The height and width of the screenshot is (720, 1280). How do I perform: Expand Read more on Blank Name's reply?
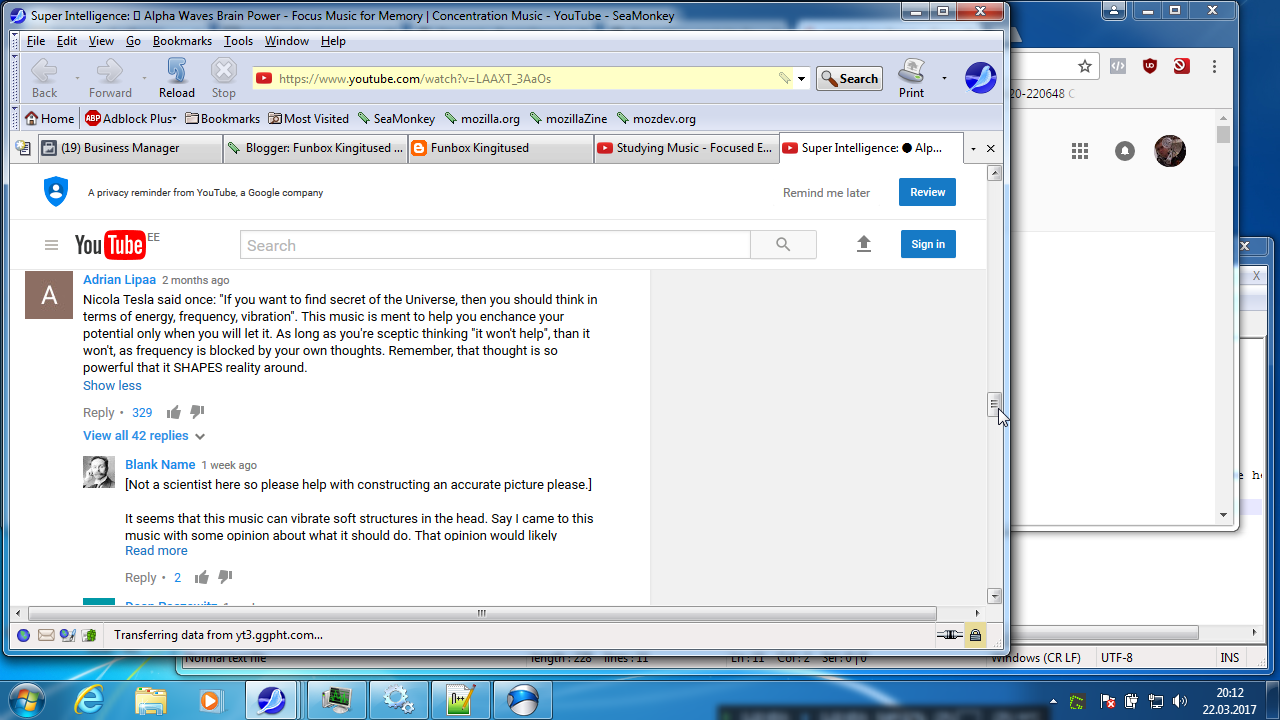point(156,551)
